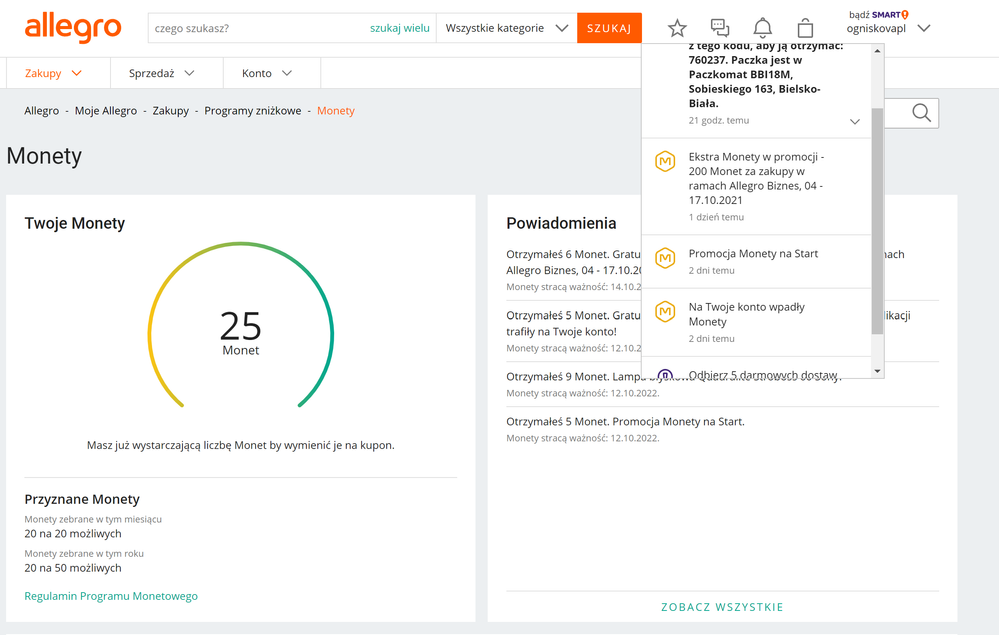Click the Monety breadcrumb
Screen dimensions: 999x635
point(336,111)
